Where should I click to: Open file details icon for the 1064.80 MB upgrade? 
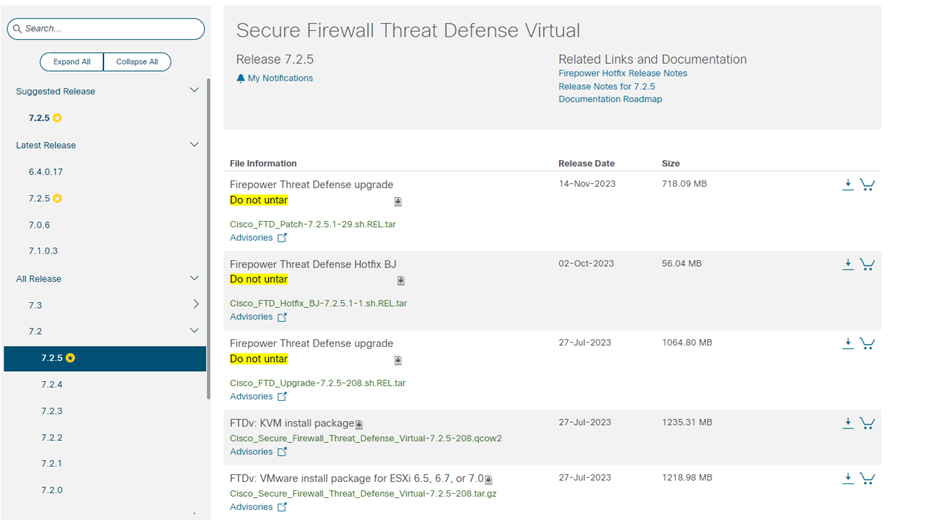click(x=398, y=360)
